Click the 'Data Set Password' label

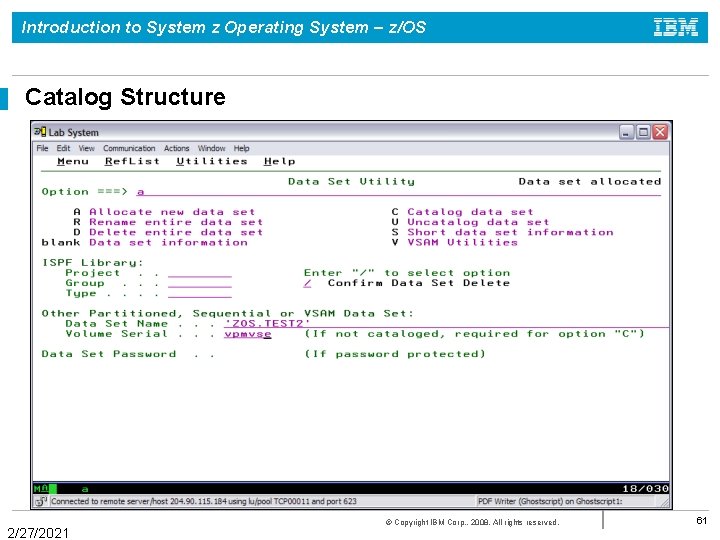(109, 354)
